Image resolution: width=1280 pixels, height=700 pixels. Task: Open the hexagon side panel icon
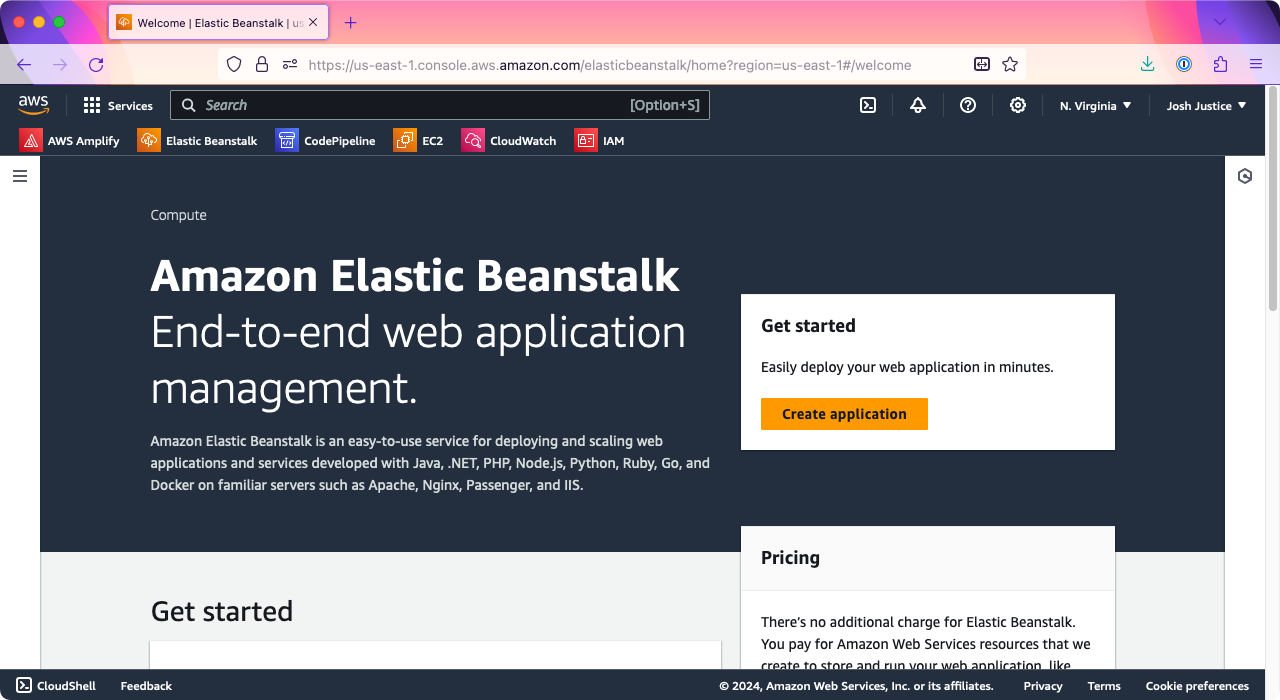pyautogui.click(x=1245, y=176)
